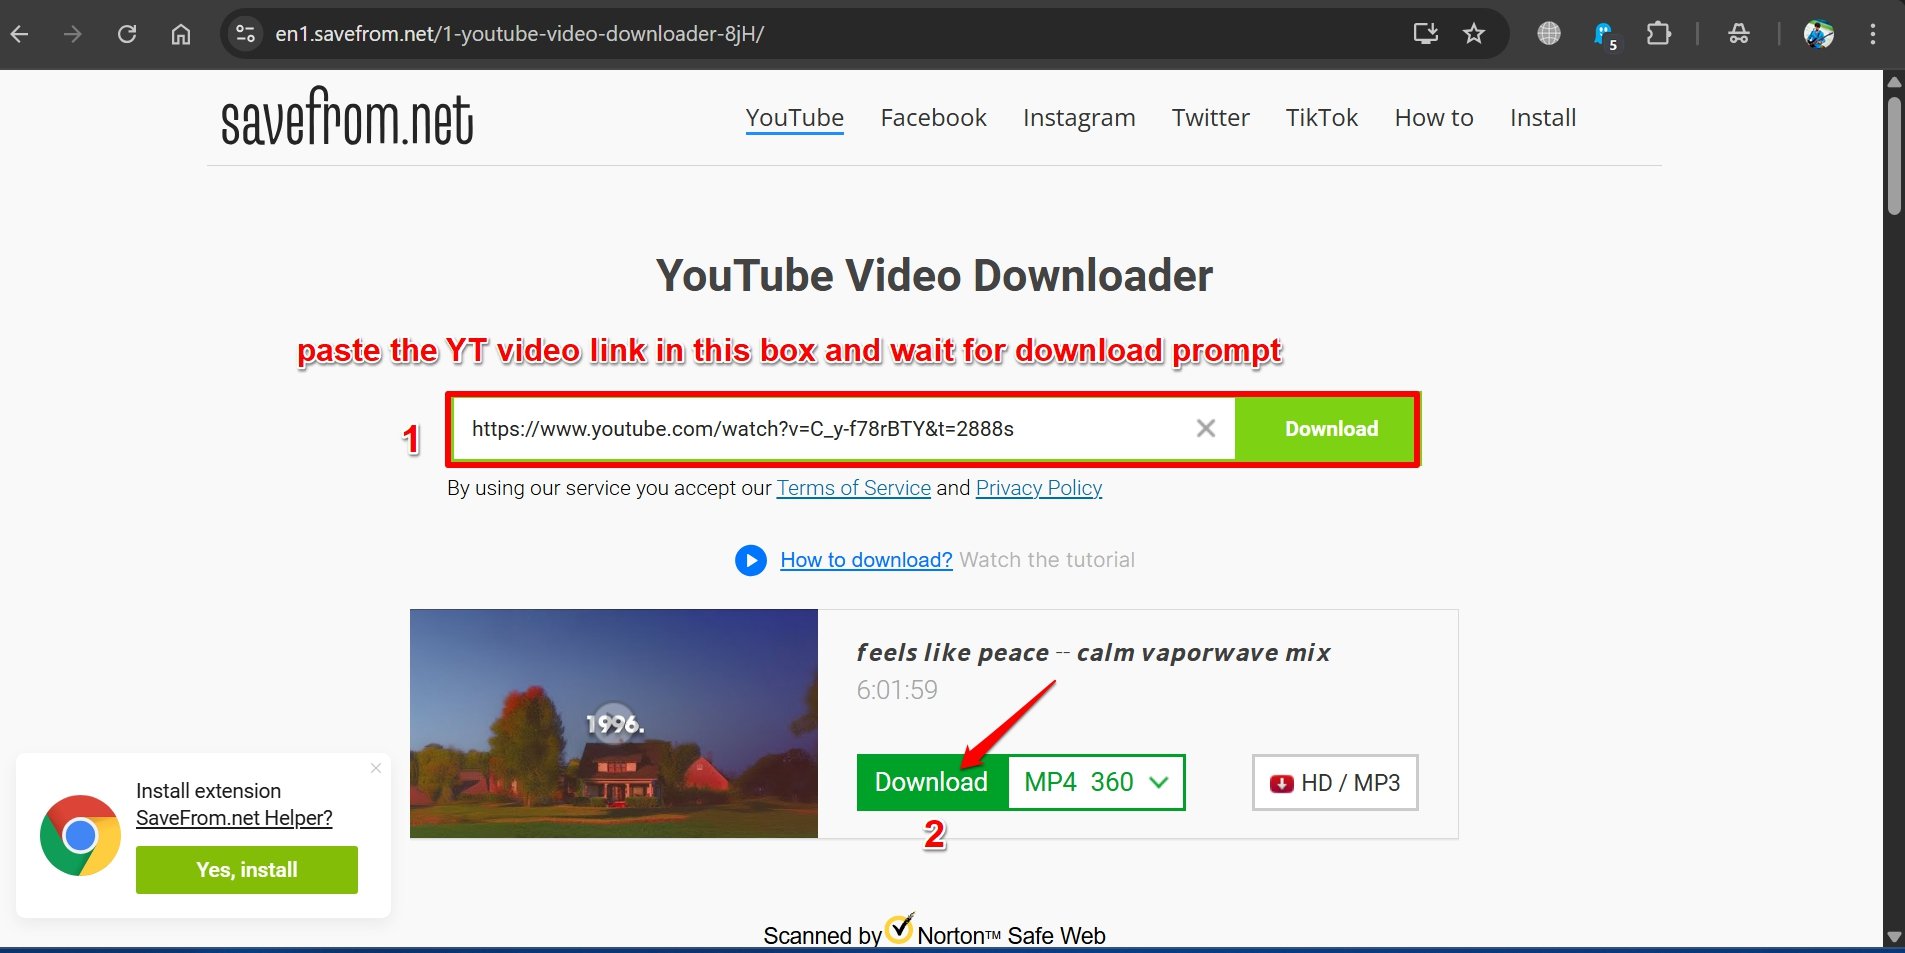Switch to the Facebook downloader tab
The image size is (1905, 953).
pyautogui.click(x=933, y=118)
